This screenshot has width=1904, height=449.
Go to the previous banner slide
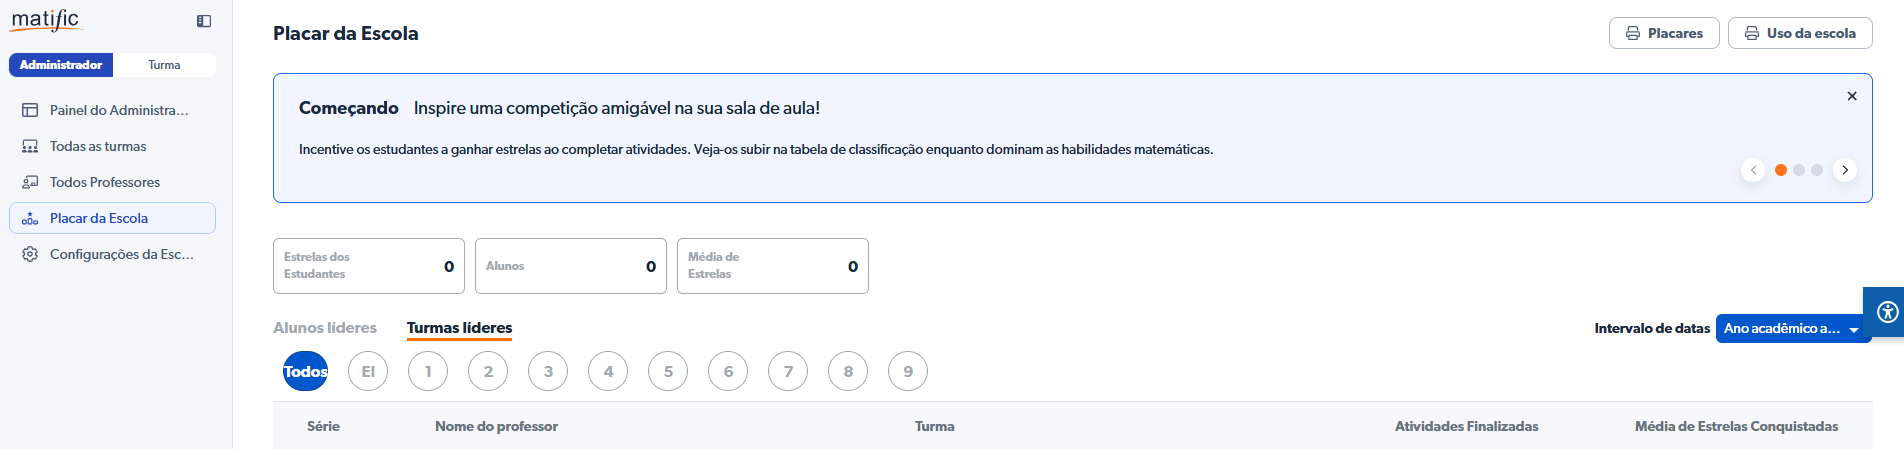point(1753,170)
